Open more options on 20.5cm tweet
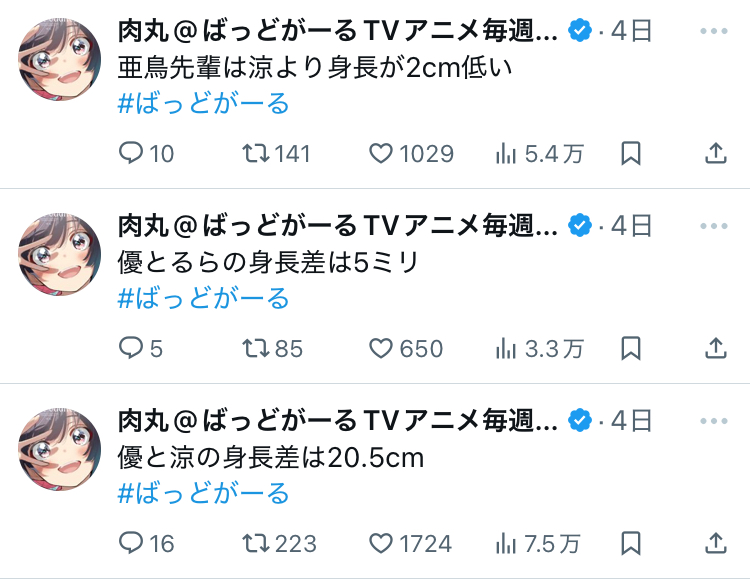Screen dimensions: 750x581 (714, 421)
